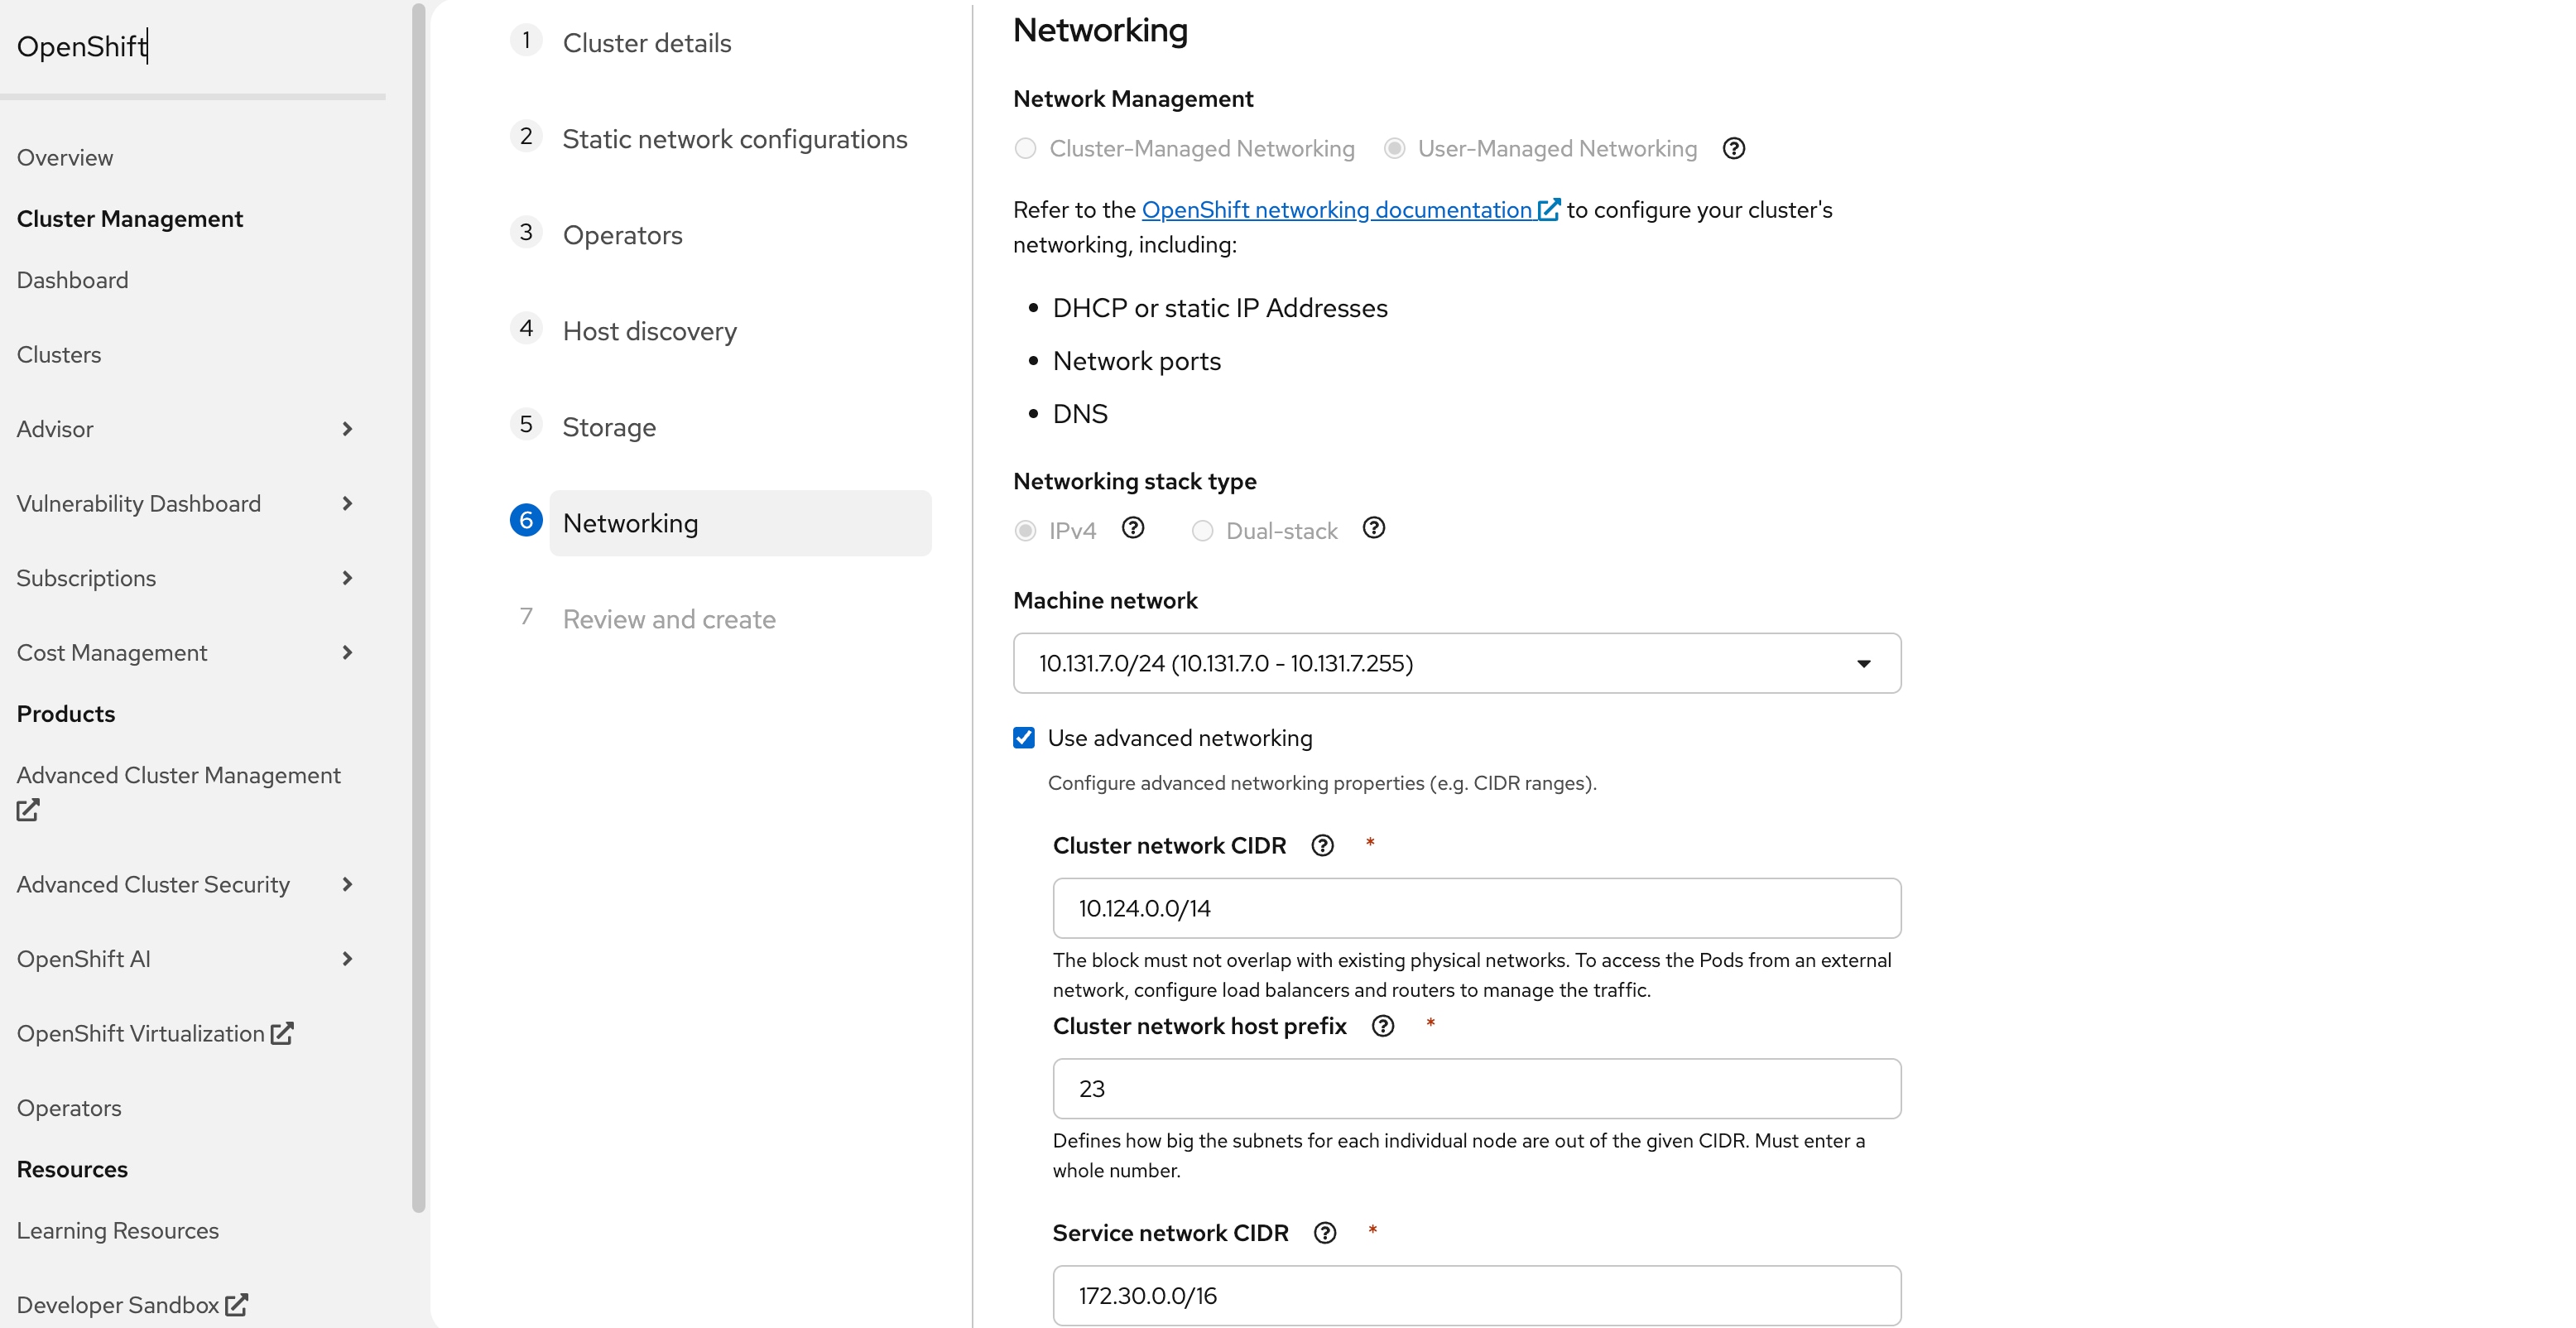Click Service network CIDR input field
The width and height of the screenshot is (2576, 1328).
click(x=1477, y=1296)
